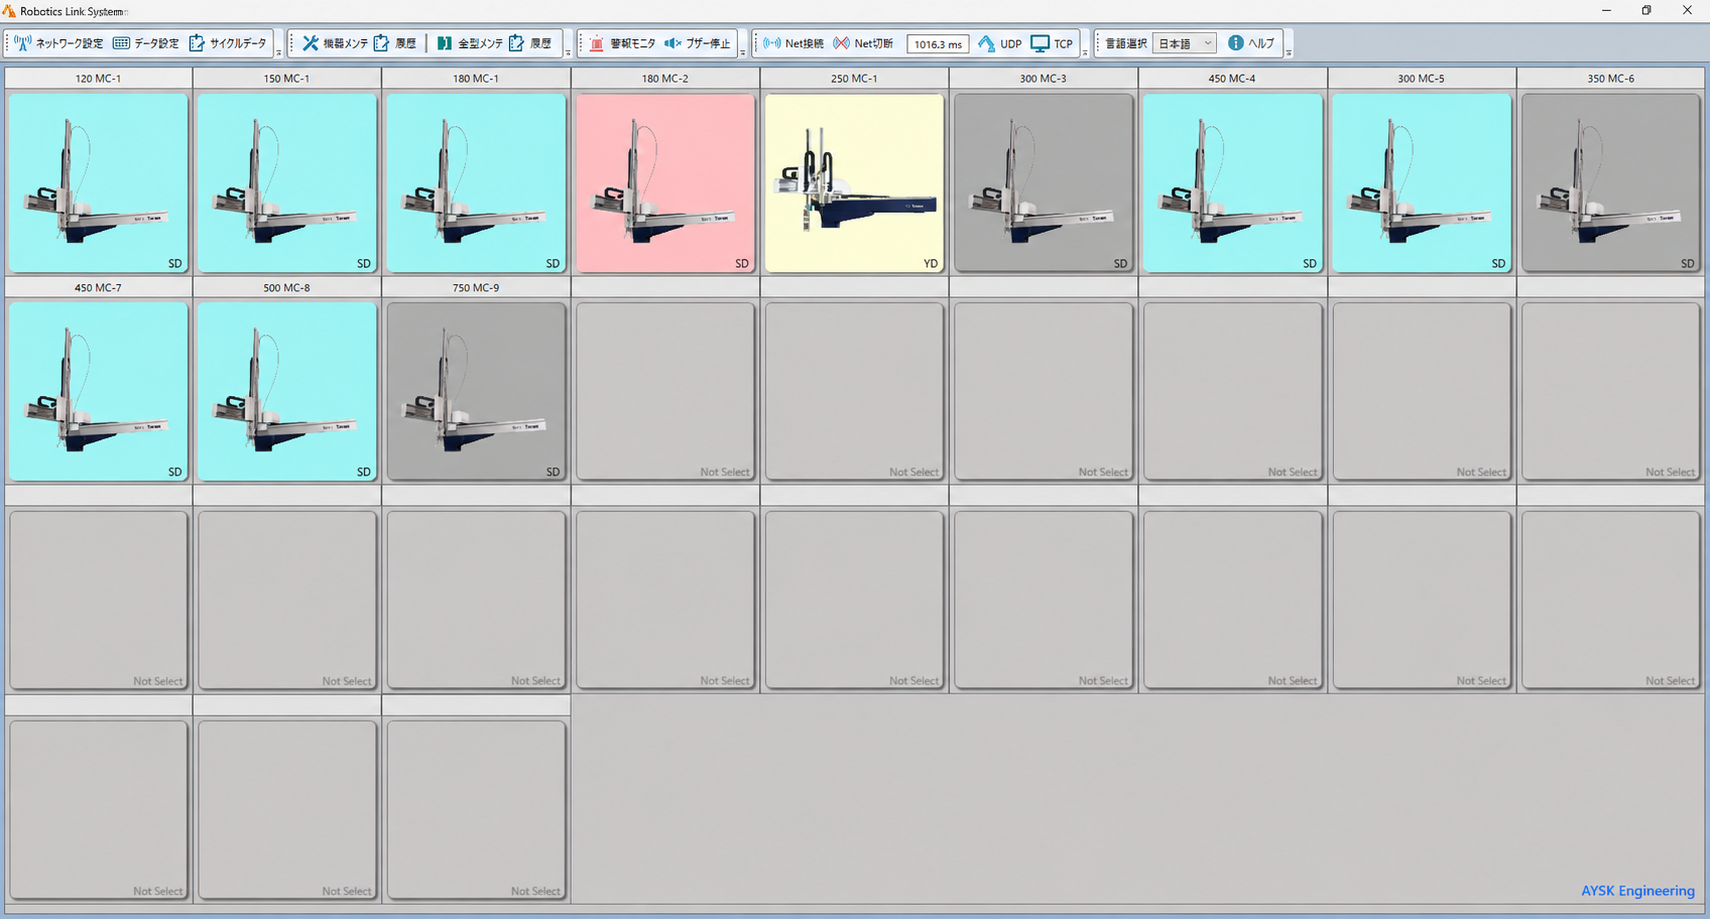Click Robotics Link System title icon
This screenshot has height=919, width=1710.
[9, 11]
